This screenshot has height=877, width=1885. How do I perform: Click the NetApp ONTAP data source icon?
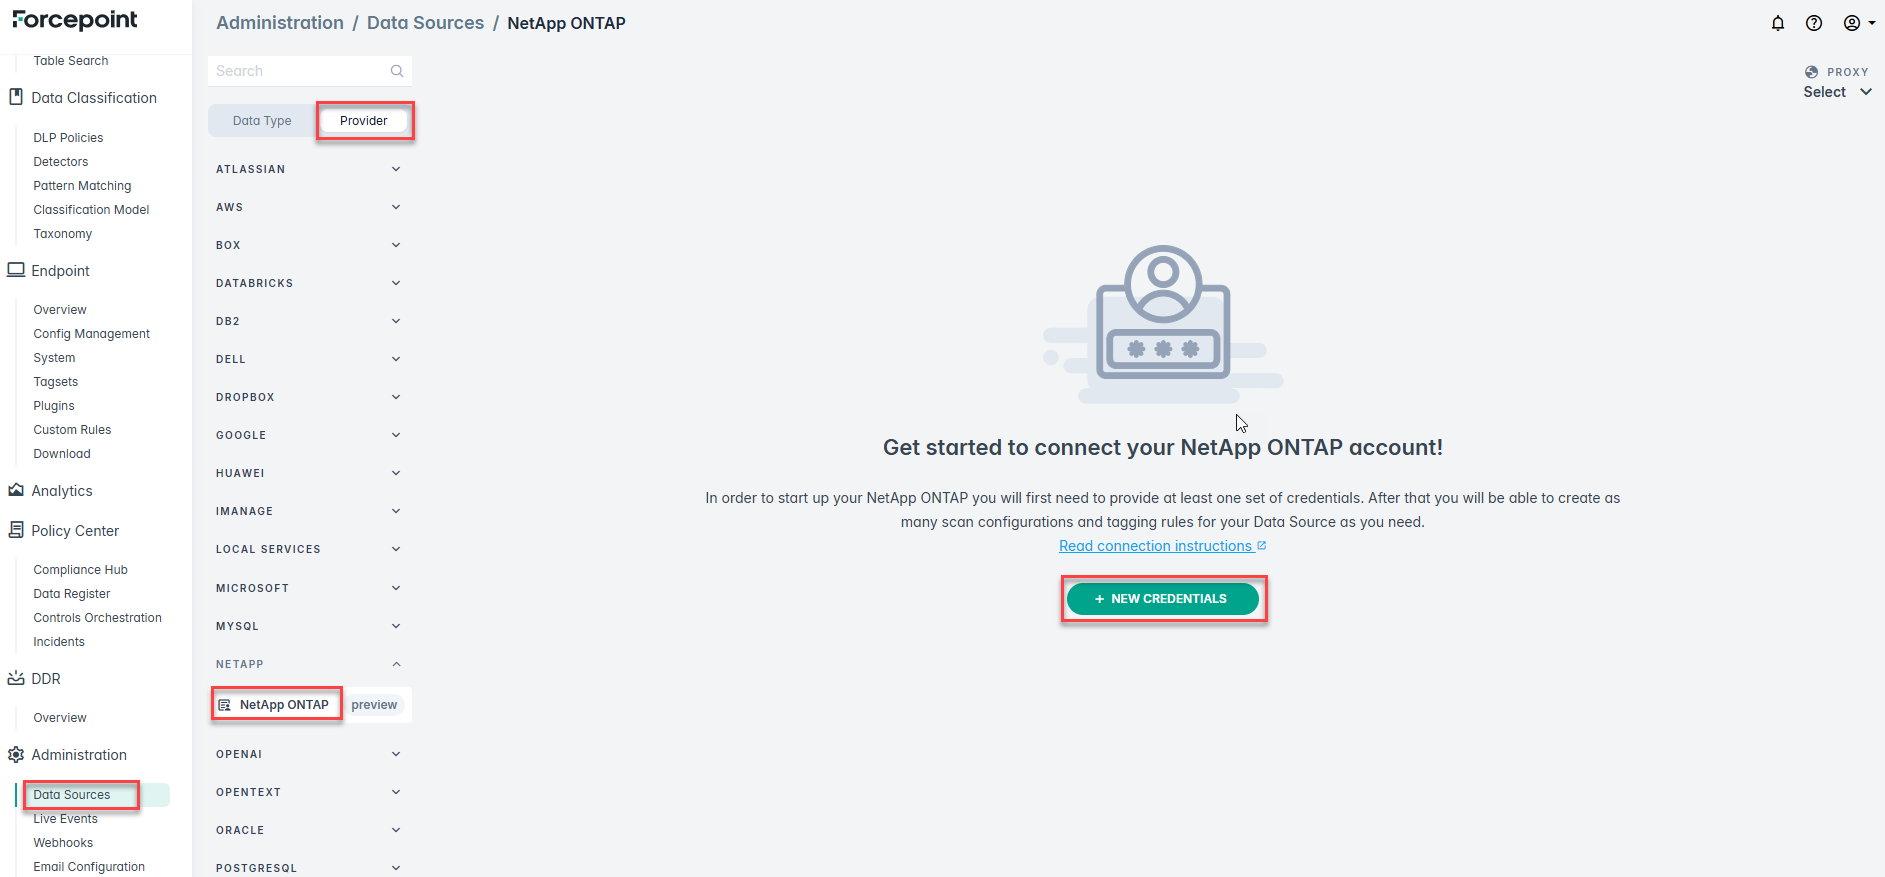225,705
